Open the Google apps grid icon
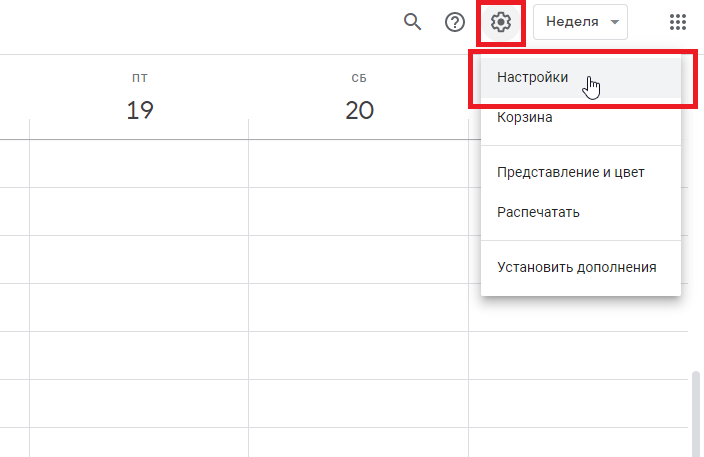704x457 pixels. (x=678, y=22)
